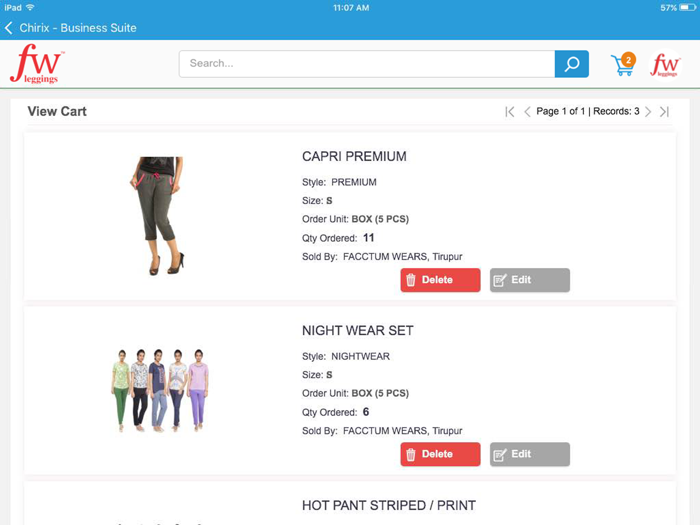Screen dimensions: 700x525
Task: Open Night Wear Set product image
Action: (159, 390)
